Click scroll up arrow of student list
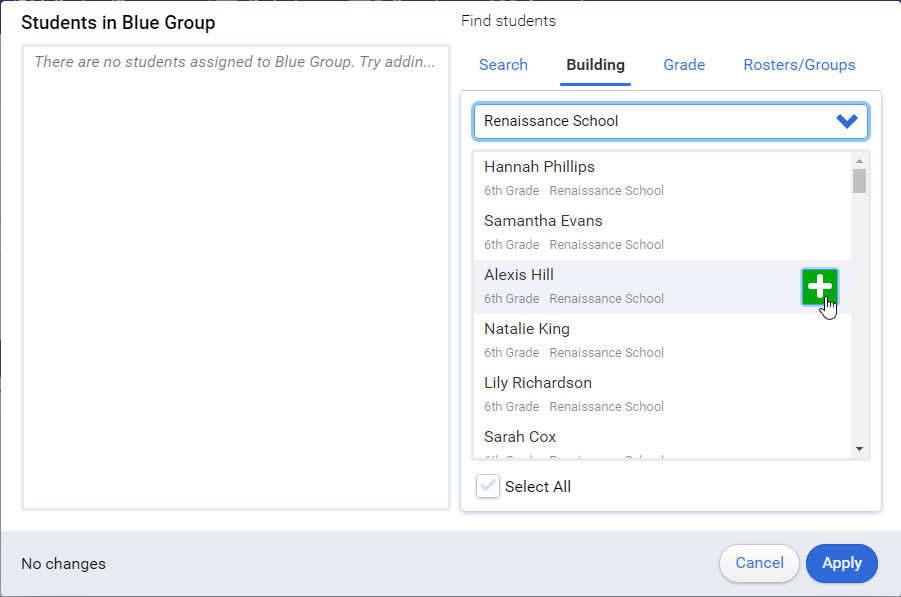 (x=859, y=161)
